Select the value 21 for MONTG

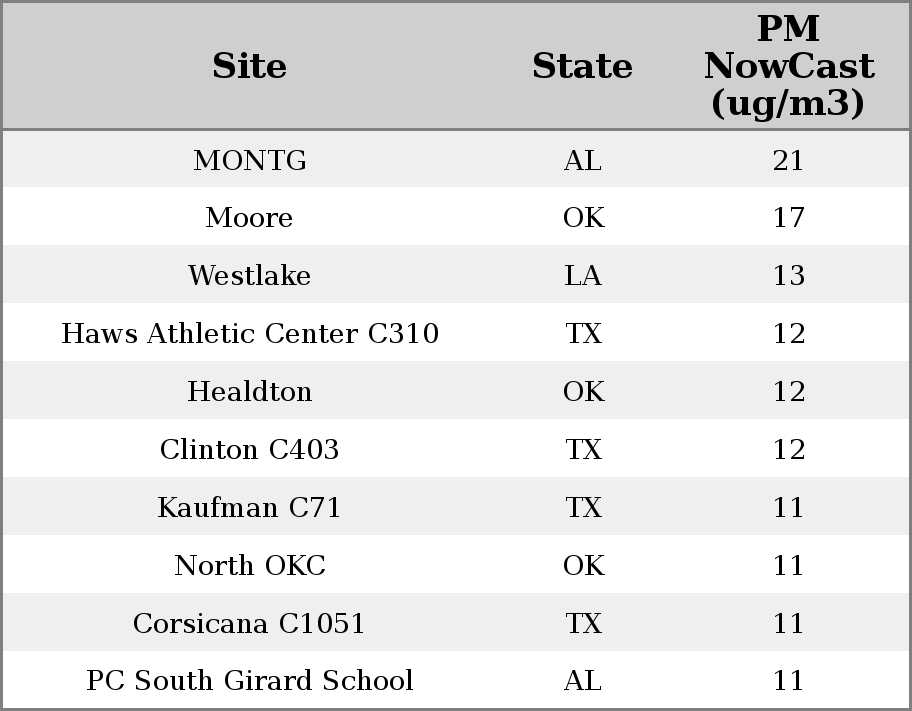tap(788, 160)
